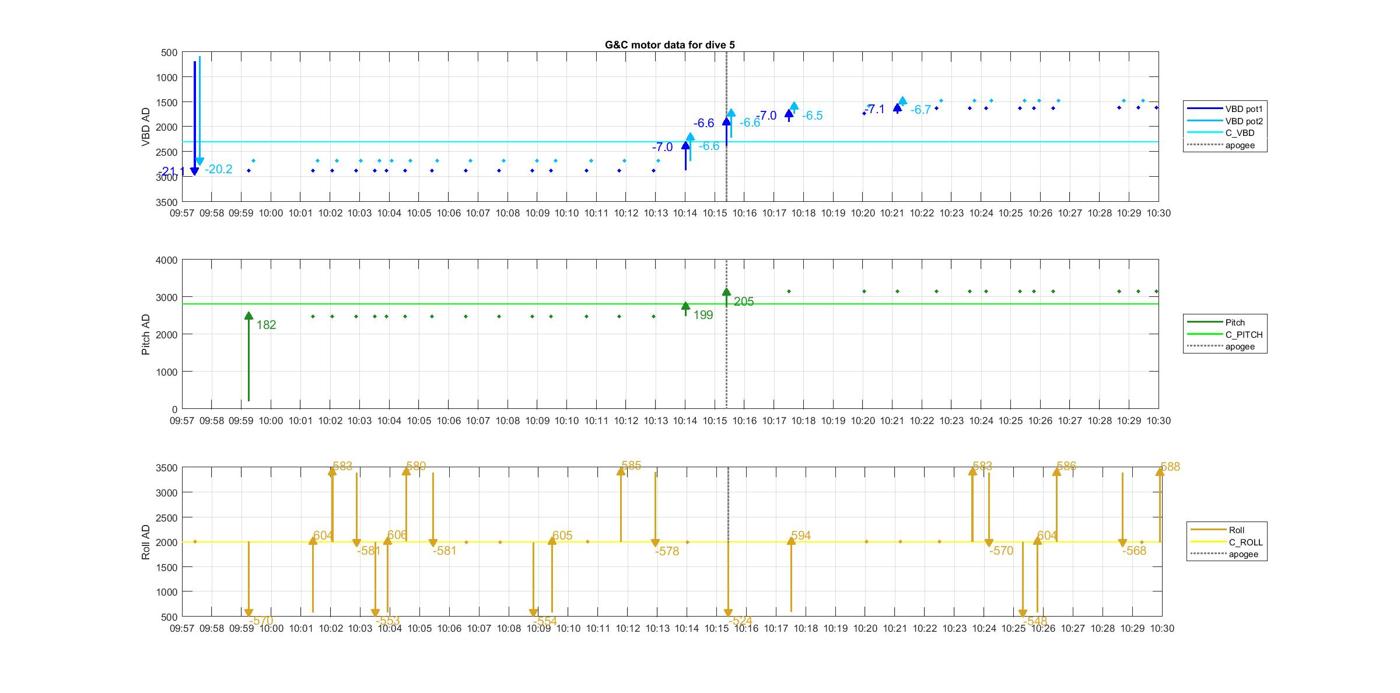
Task: Select the VBD pot1 legend entry
Action: point(1227,108)
